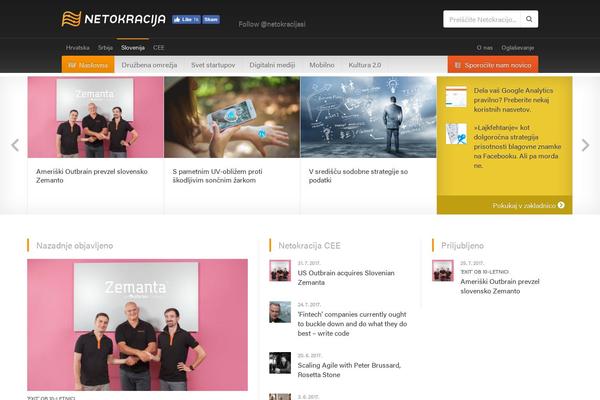600x400 pixels.
Task: Open US Outbrain acquires Slovenian Zemanta
Action: pos(346,278)
